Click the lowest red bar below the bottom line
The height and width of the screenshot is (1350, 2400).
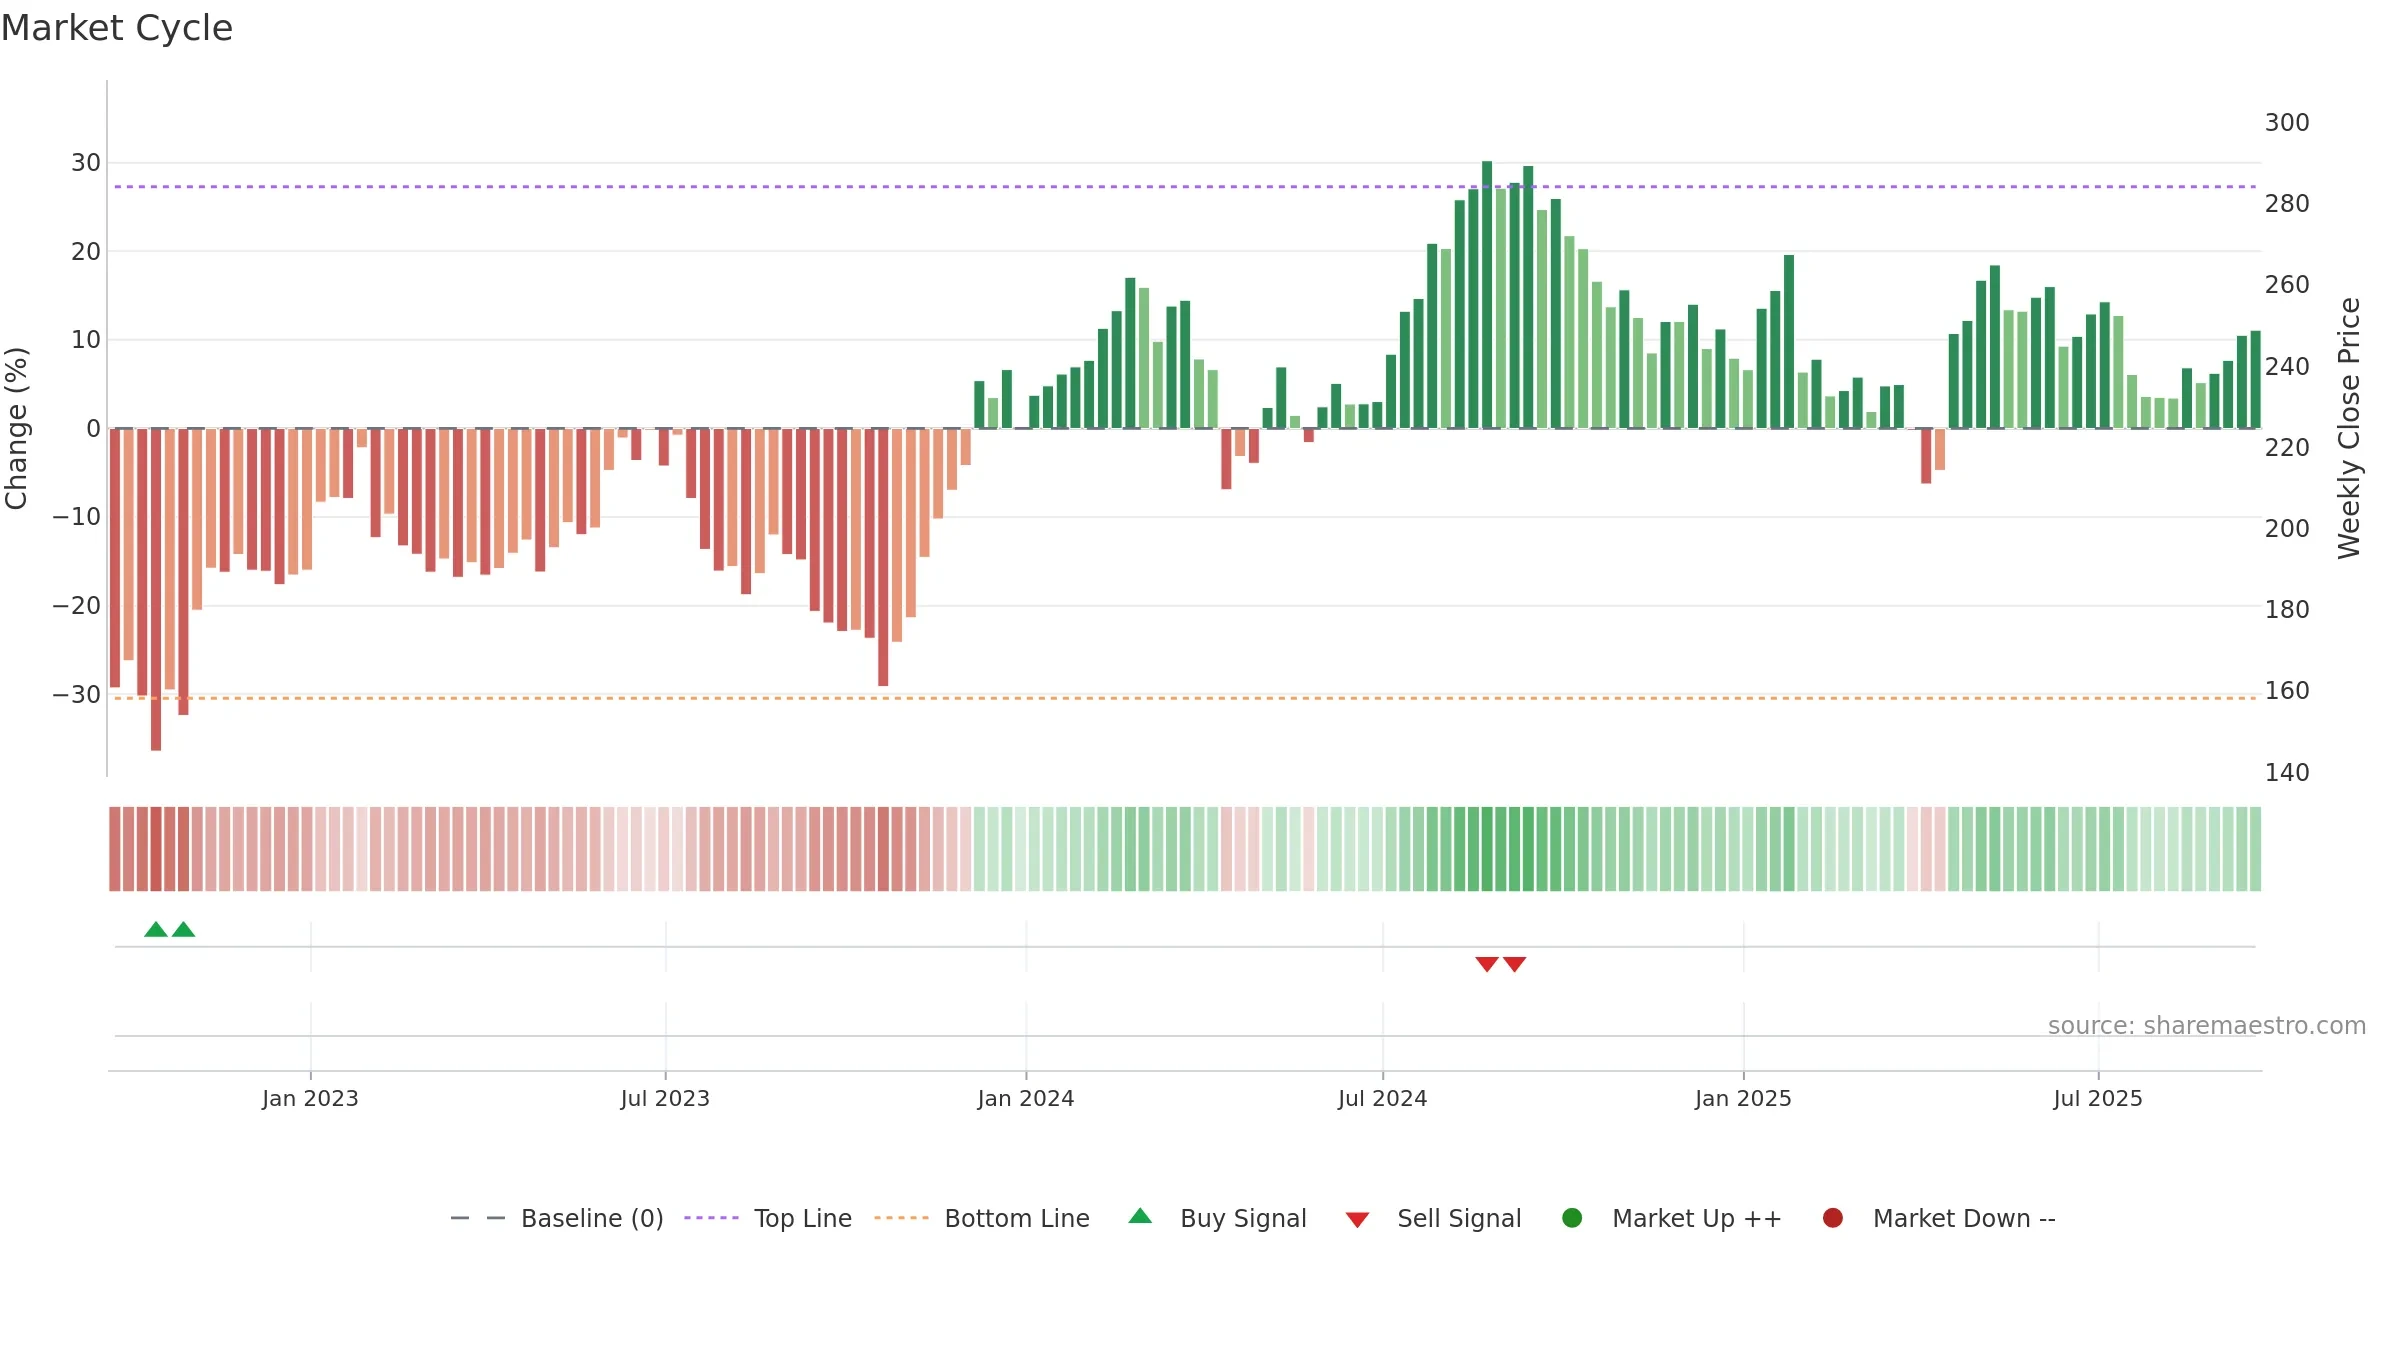click(x=156, y=589)
